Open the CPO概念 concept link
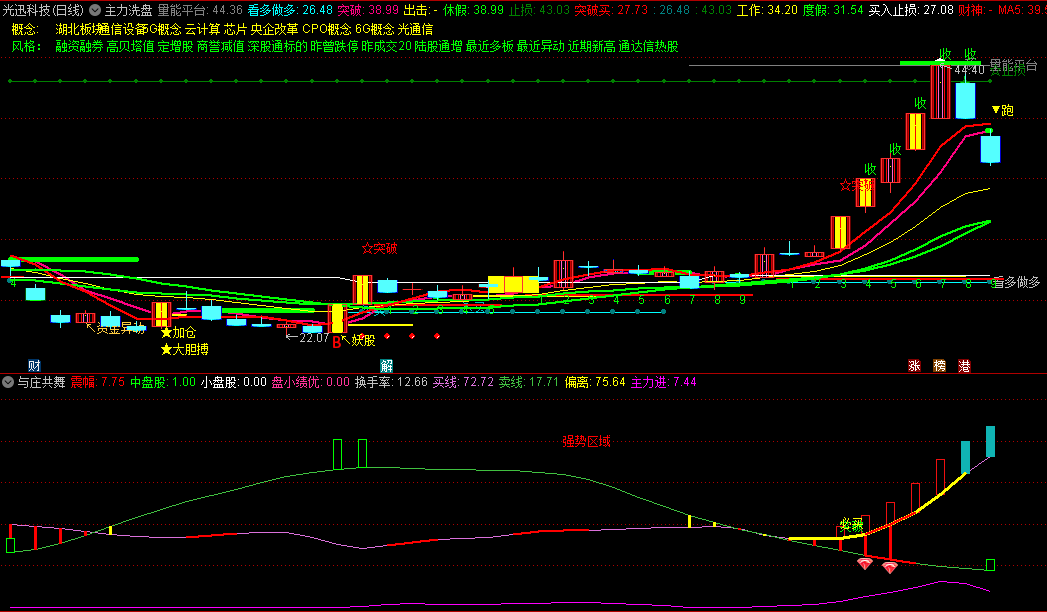The image size is (1047, 612). (x=327, y=29)
